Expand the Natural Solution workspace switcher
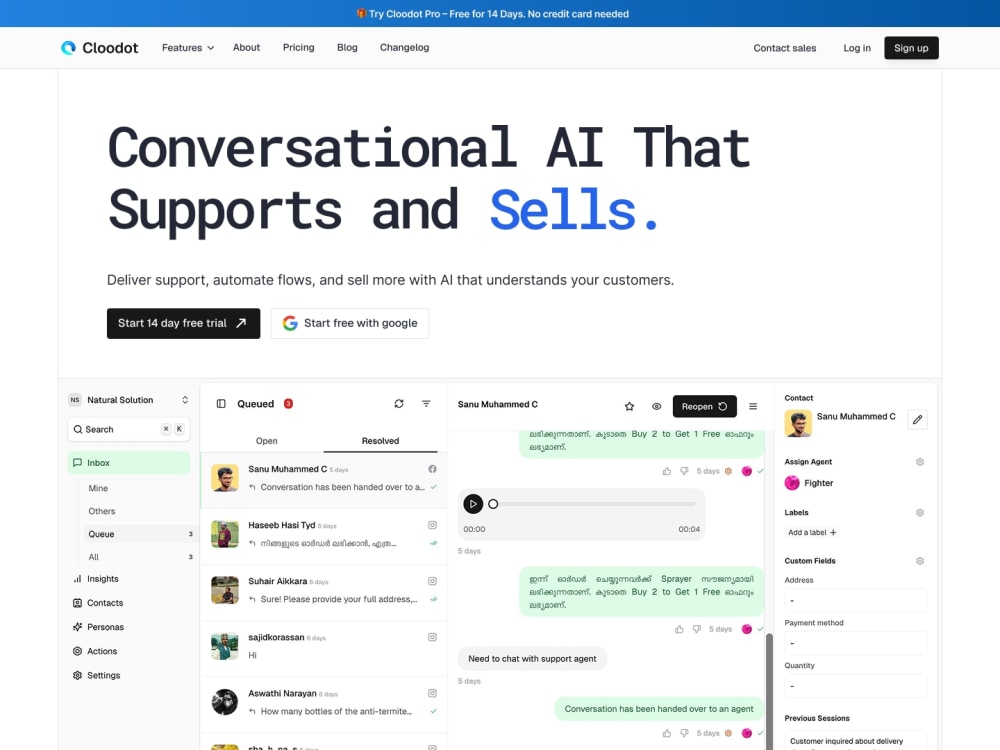Viewport: 1000px width, 750px height. click(x=129, y=400)
